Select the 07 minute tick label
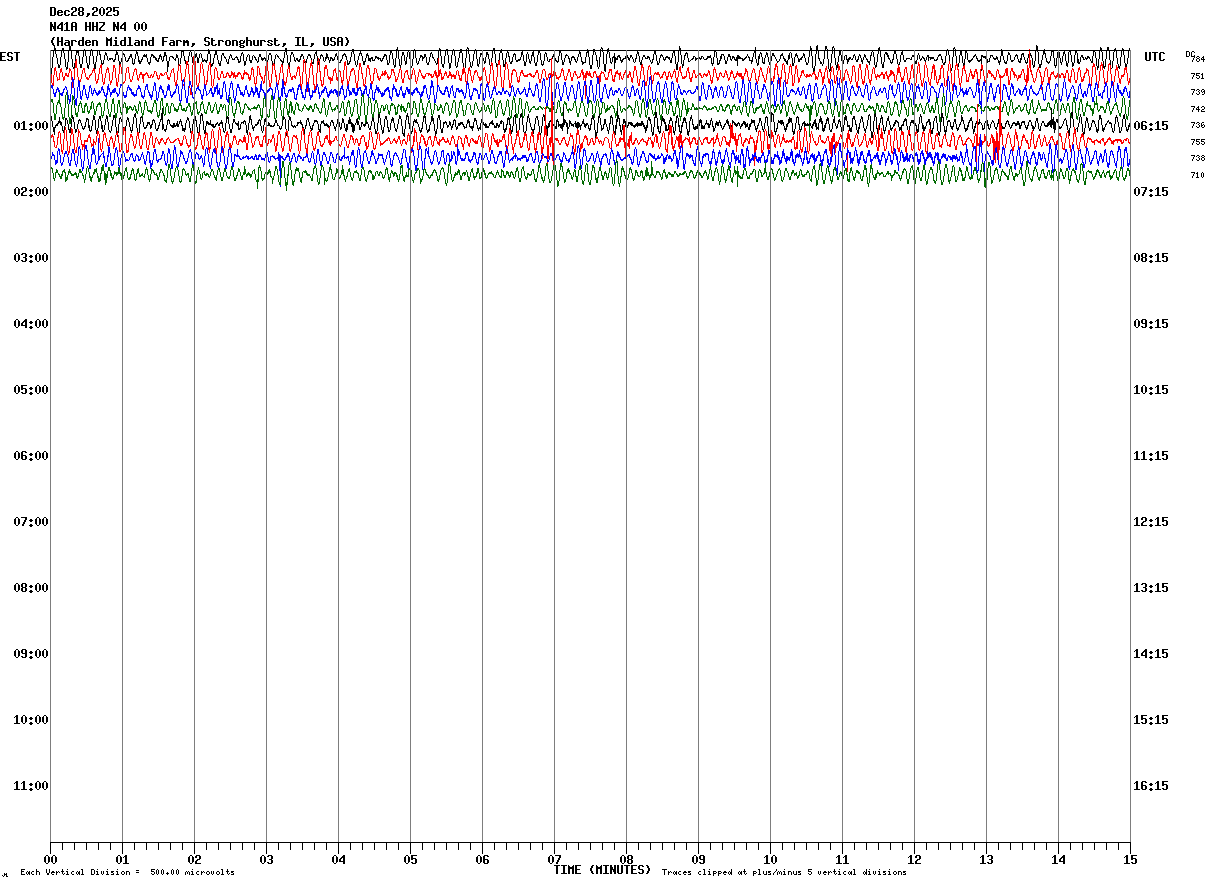The image size is (1210, 886). point(554,859)
